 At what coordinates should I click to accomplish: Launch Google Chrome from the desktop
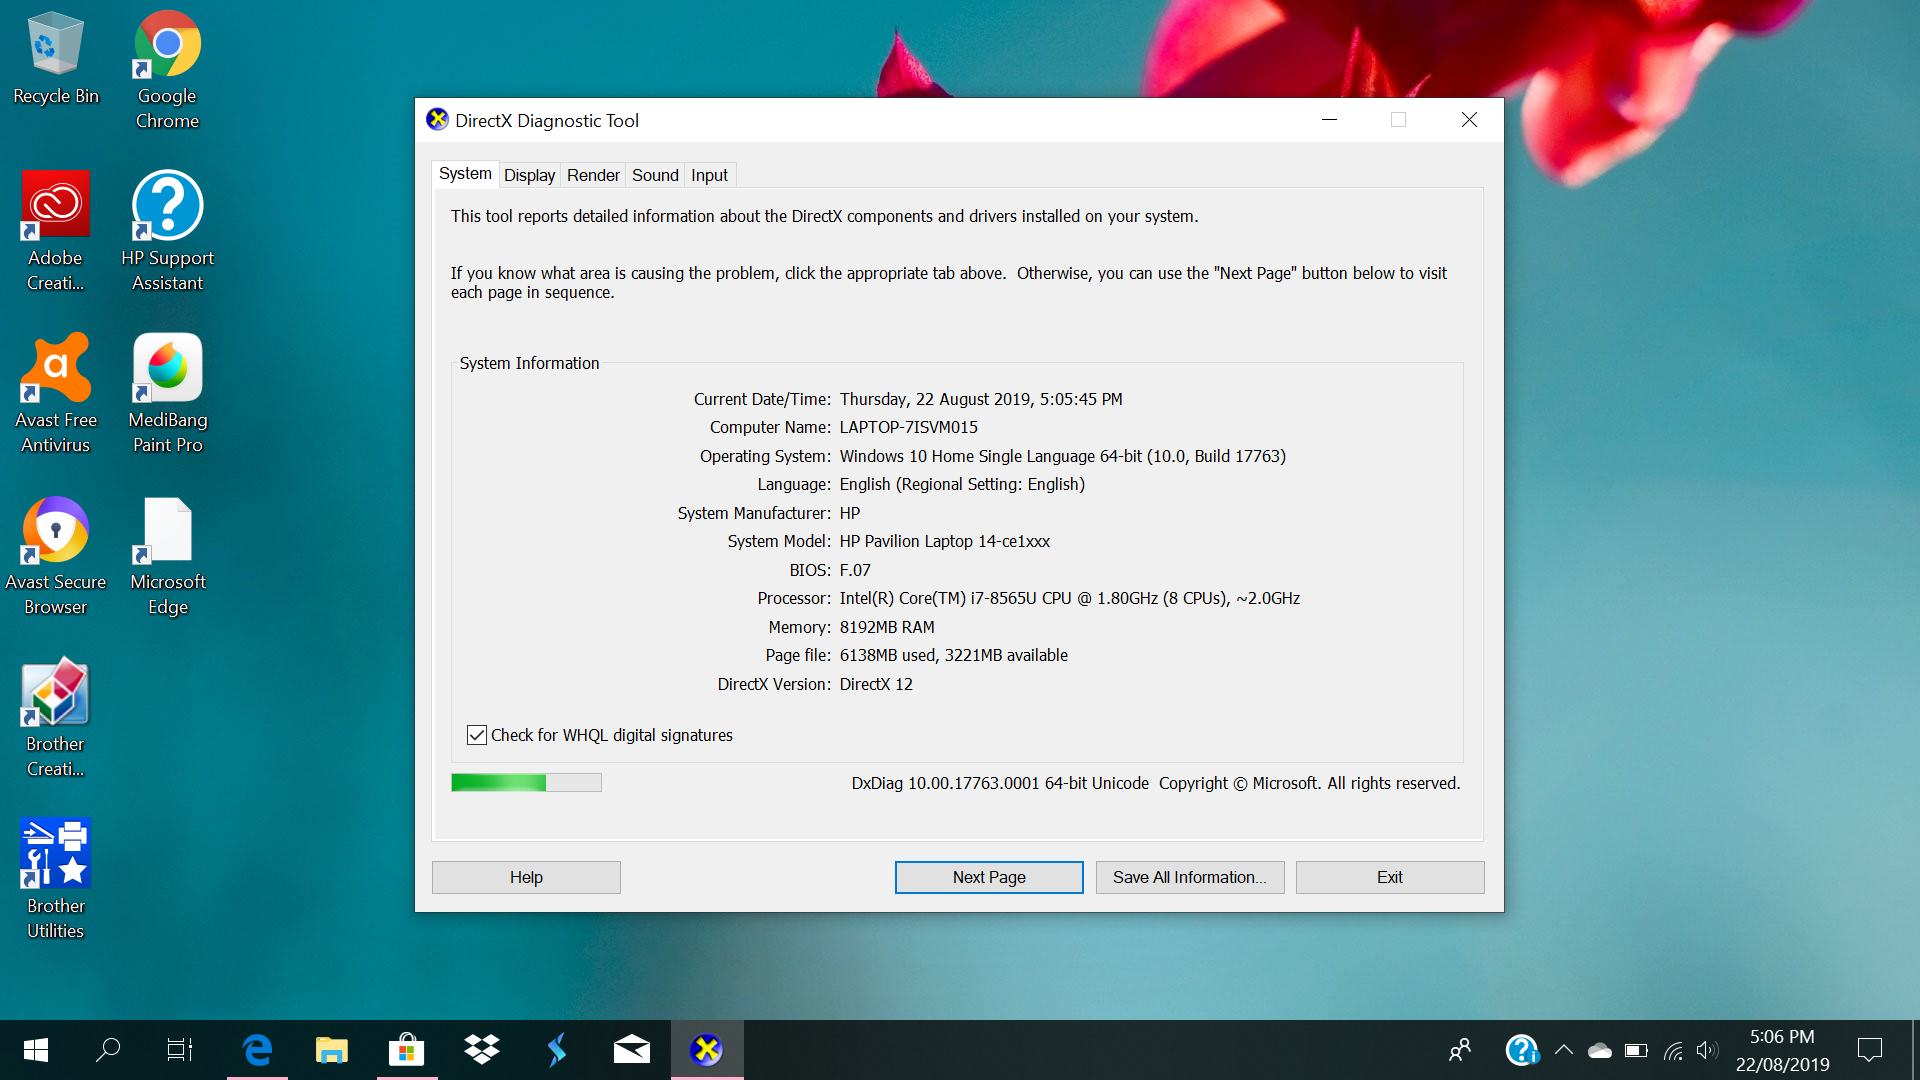pos(167,70)
